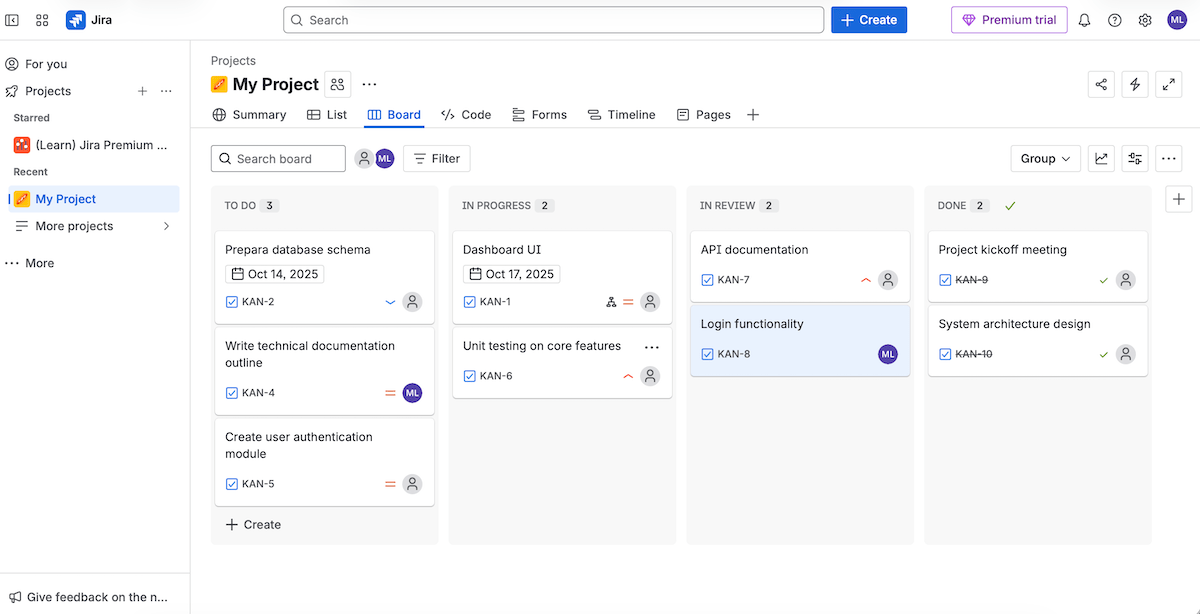The width and height of the screenshot is (1200, 614).
Task: Click inside the Search board field
Action: (280, 158)
